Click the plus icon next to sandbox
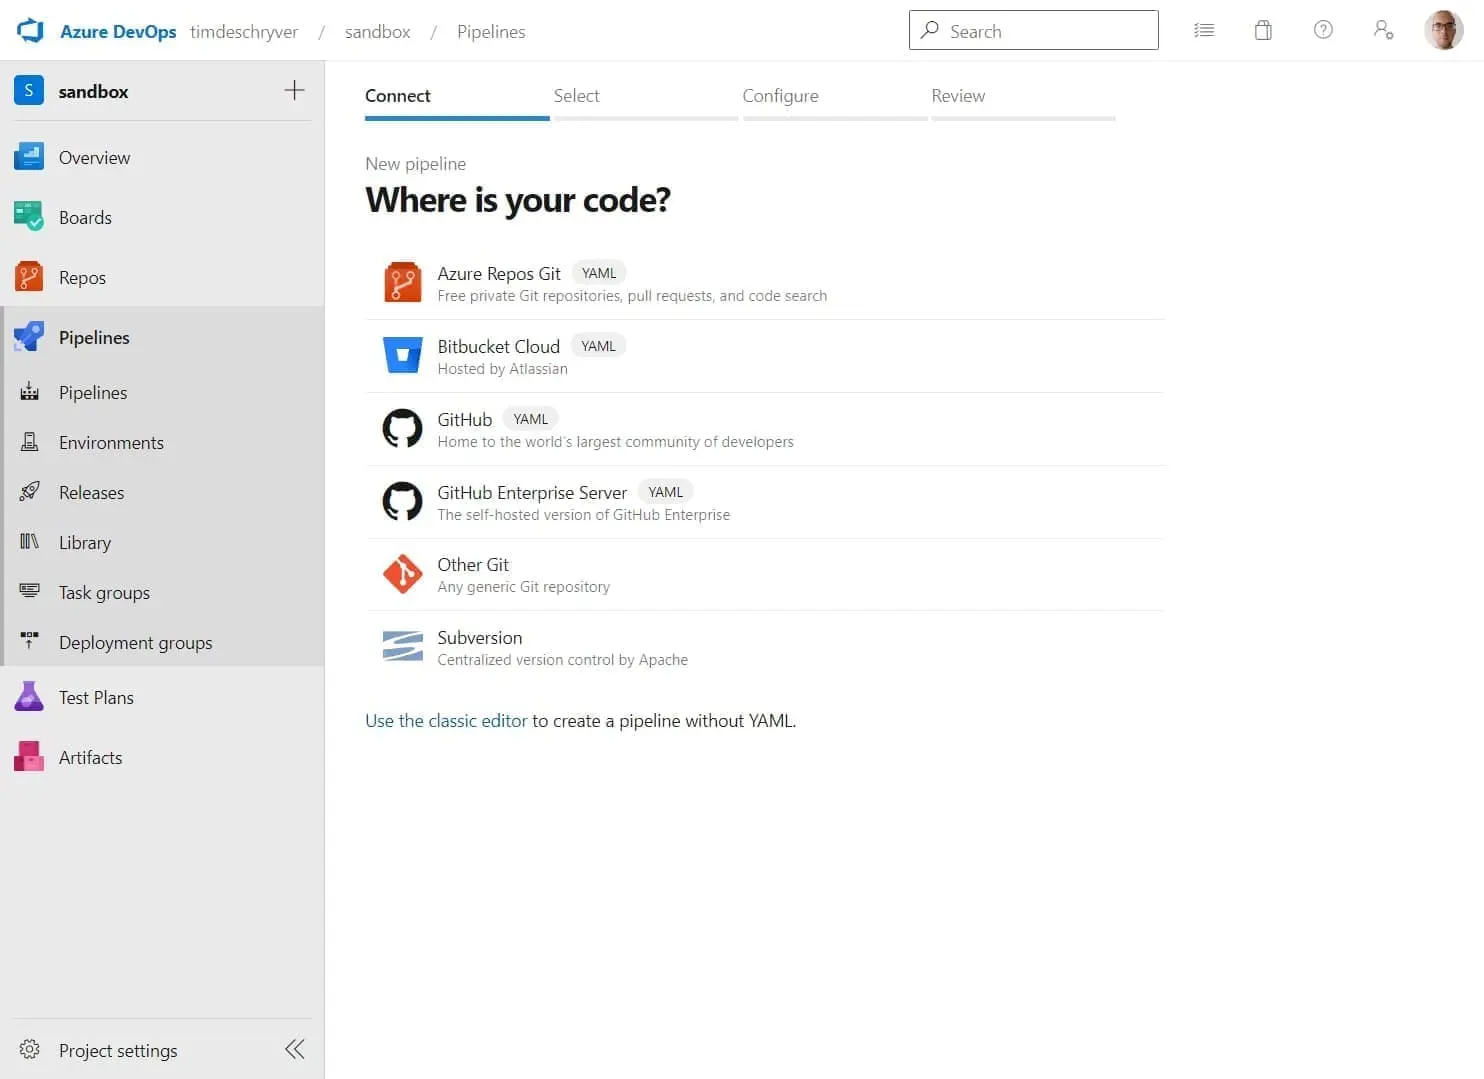Viewport: 1484px width, 1079px height. pyautogui.click(x=294, y=90)
